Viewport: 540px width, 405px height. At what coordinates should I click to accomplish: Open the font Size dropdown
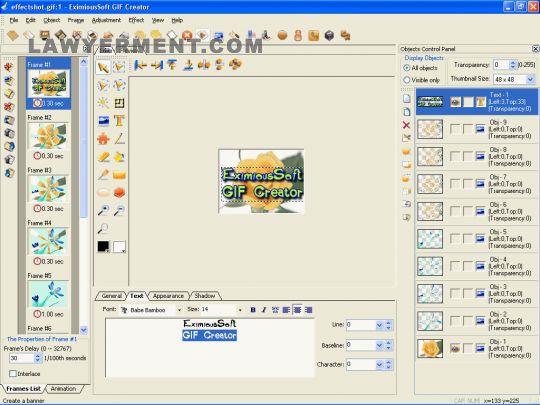pos(240,310)
